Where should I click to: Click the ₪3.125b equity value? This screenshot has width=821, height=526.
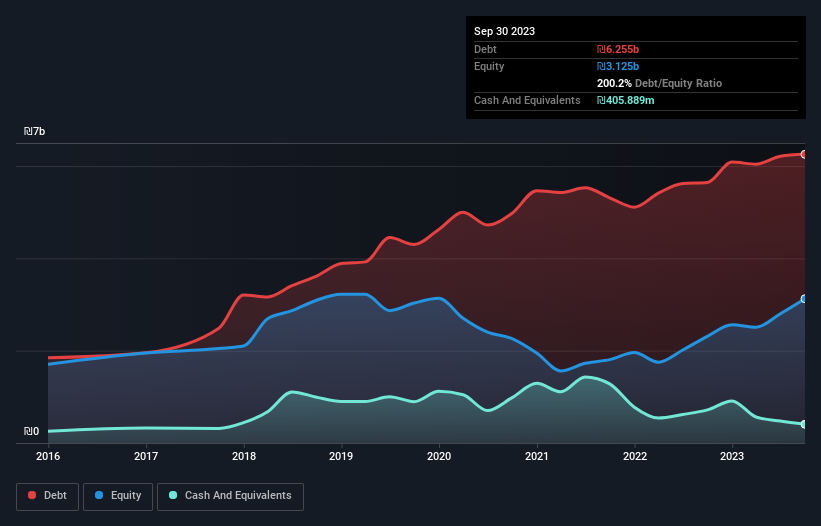tap(618, 66)
